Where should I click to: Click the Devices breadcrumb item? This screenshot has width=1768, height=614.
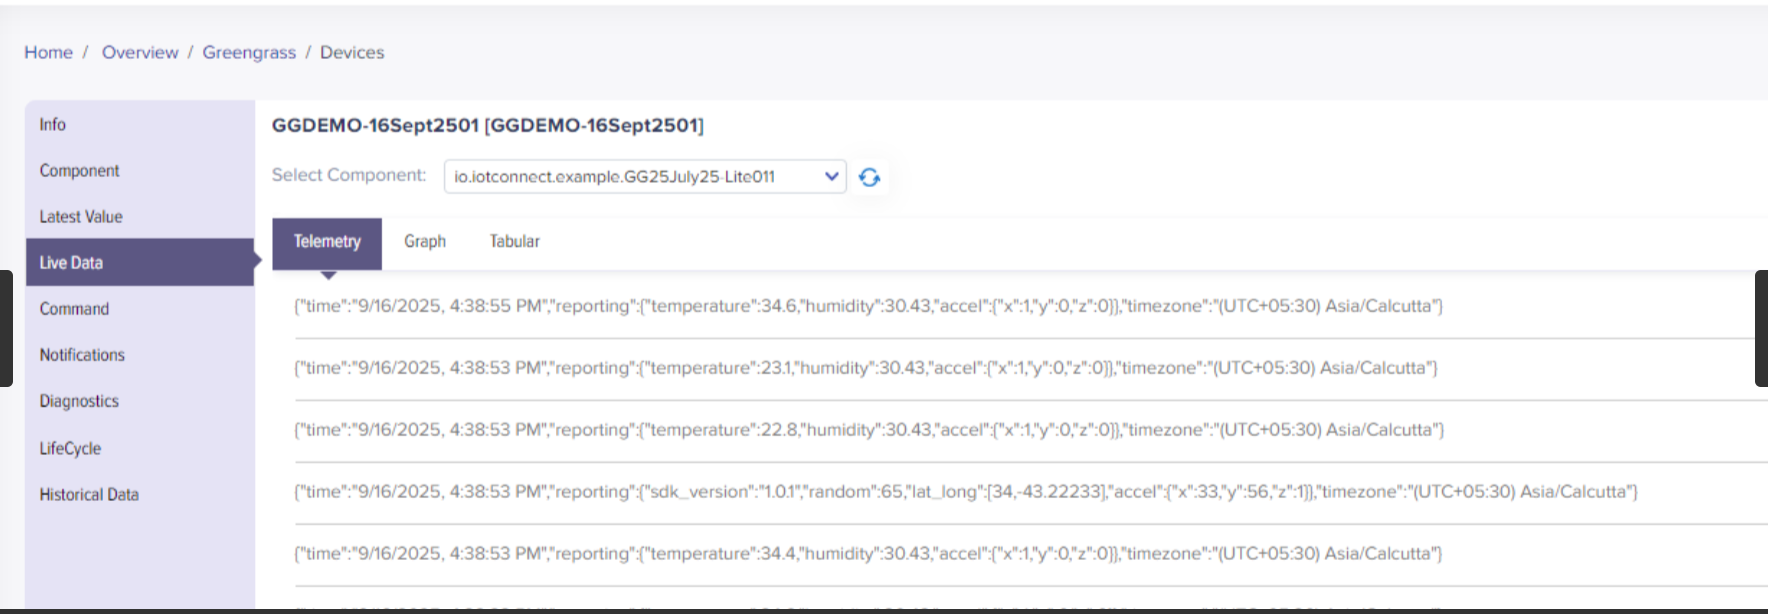[x=352, y=53]
